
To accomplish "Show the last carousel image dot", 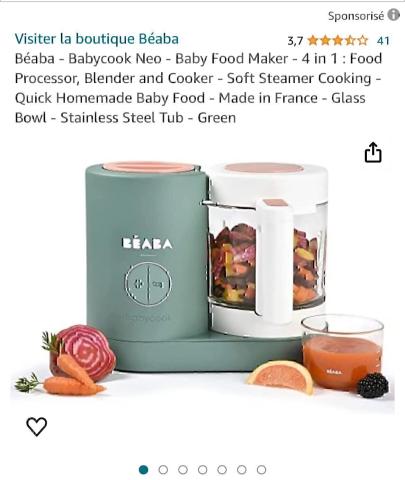I will coord(262,470).
